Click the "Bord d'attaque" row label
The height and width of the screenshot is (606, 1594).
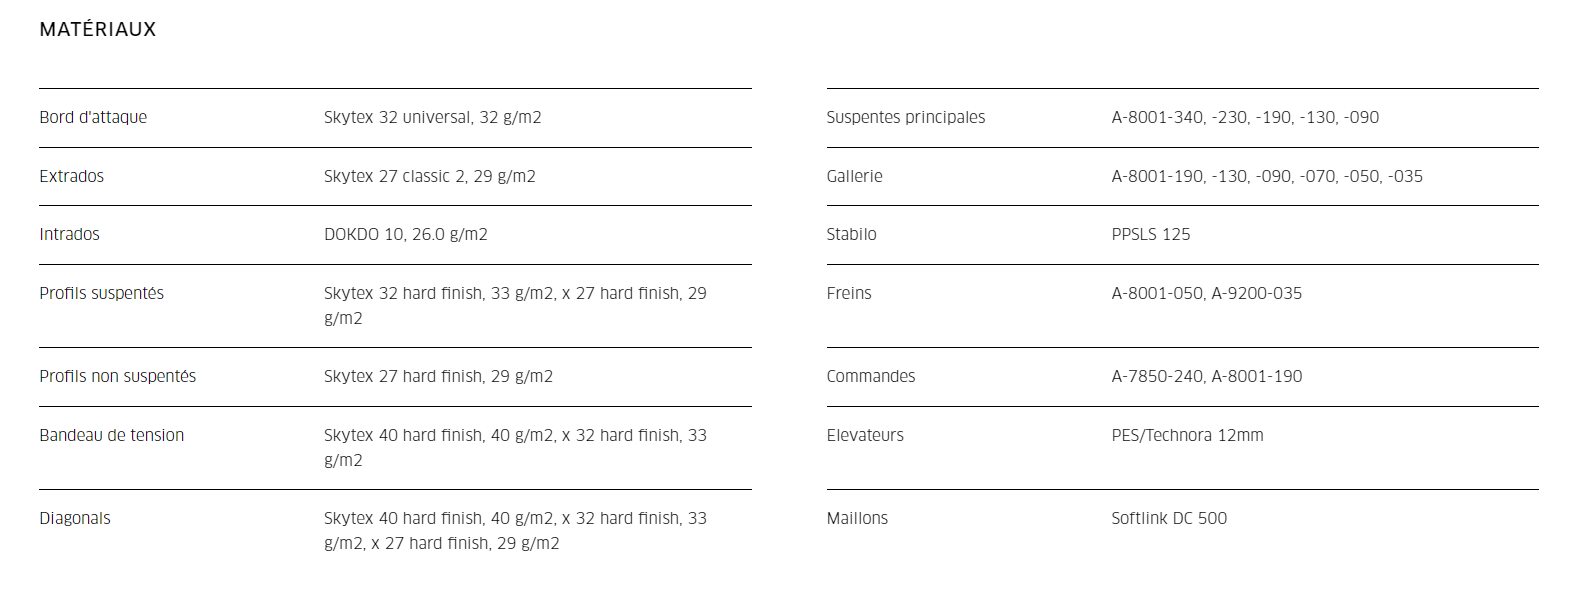(93, 117)
